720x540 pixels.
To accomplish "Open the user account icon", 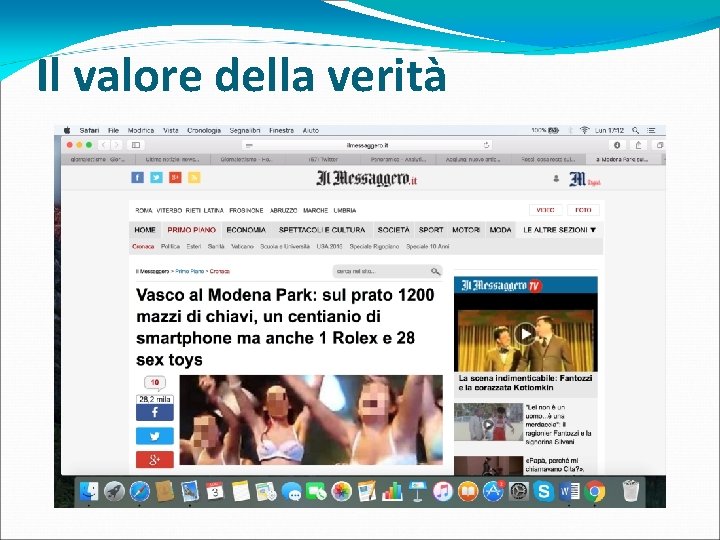I will coord(556,178).
